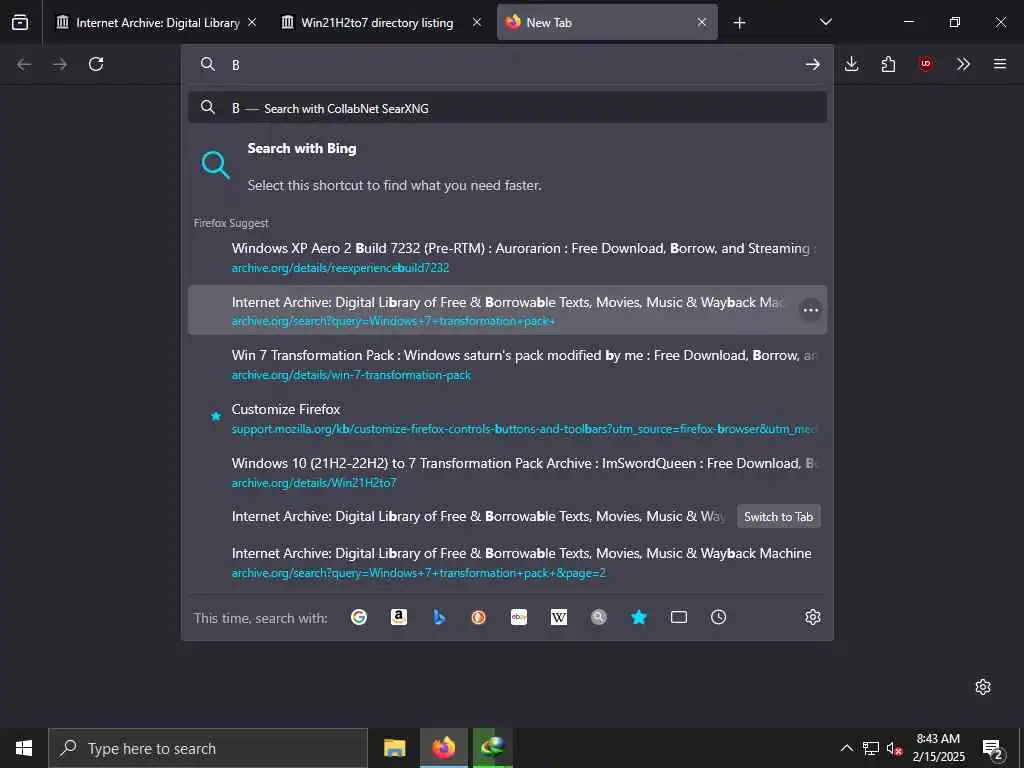Show more toolbar tools overflow chevron
Viewport: 1024px width, 768px height.
click(x=963, y=64)
